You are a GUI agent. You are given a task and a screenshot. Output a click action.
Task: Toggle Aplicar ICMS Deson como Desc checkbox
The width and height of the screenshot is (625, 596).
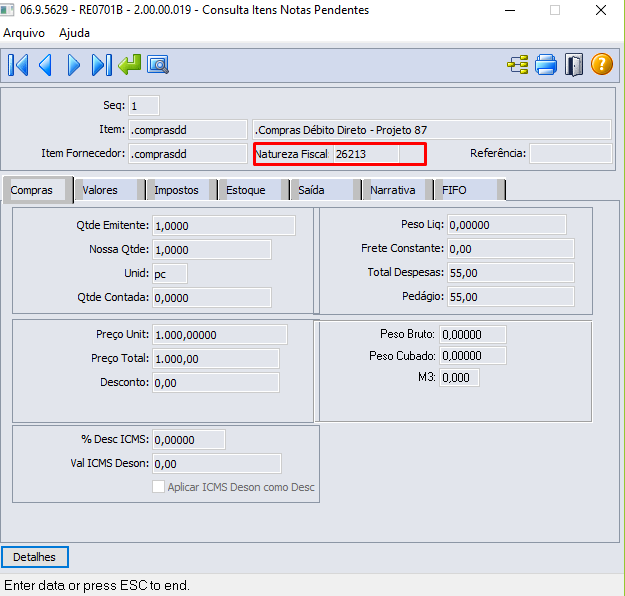coord(158,487)
